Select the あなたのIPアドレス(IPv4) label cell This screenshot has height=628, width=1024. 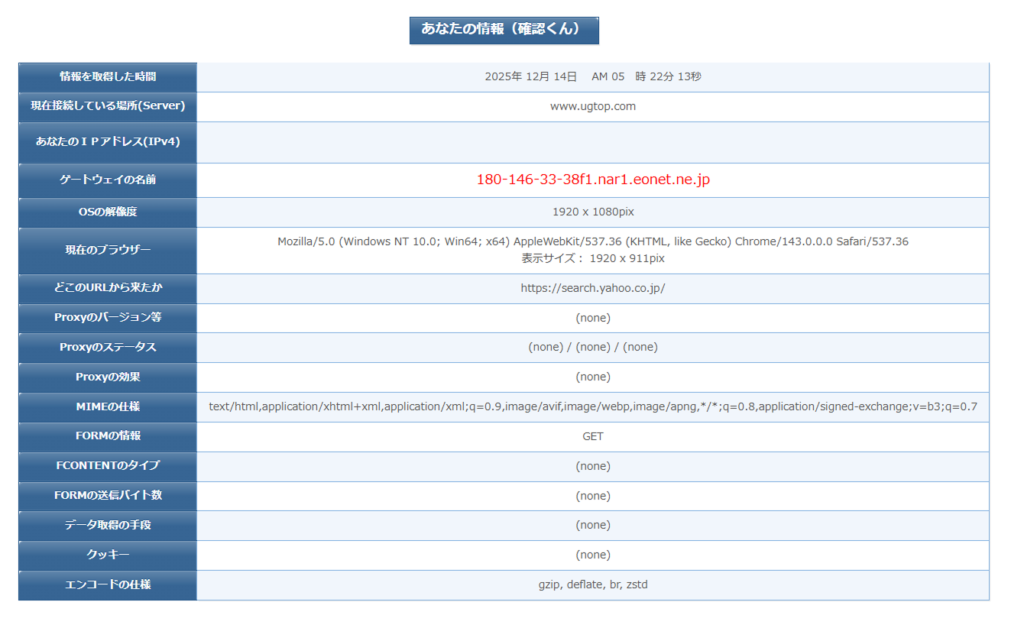(x=108, y=142)
